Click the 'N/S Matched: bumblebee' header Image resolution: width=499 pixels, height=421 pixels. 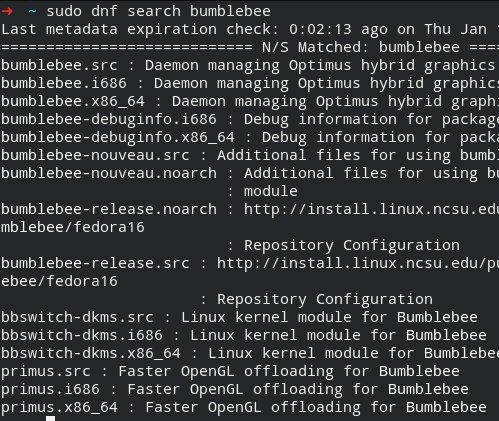(361, 47)
